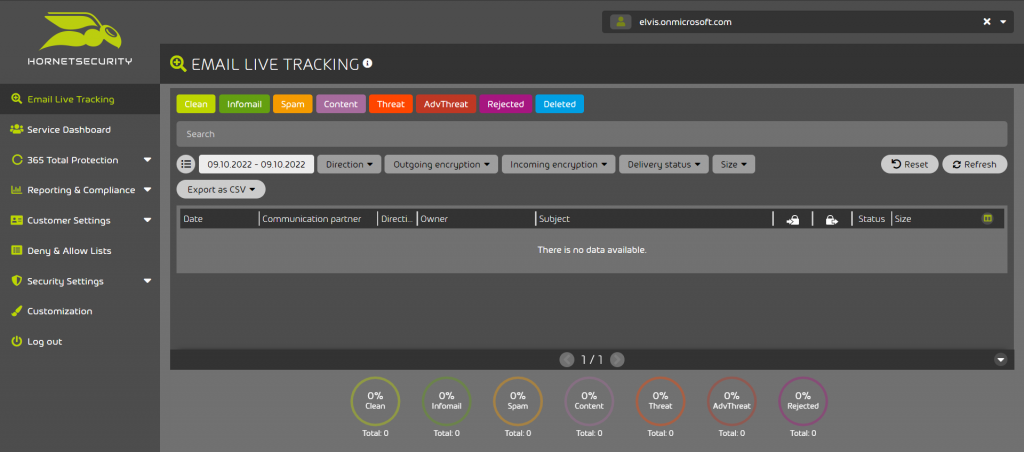Open the Export as CSV dropdown
Image resolution: width=1024 pixels, height=452 pixels.
click(x=221, y=189)
